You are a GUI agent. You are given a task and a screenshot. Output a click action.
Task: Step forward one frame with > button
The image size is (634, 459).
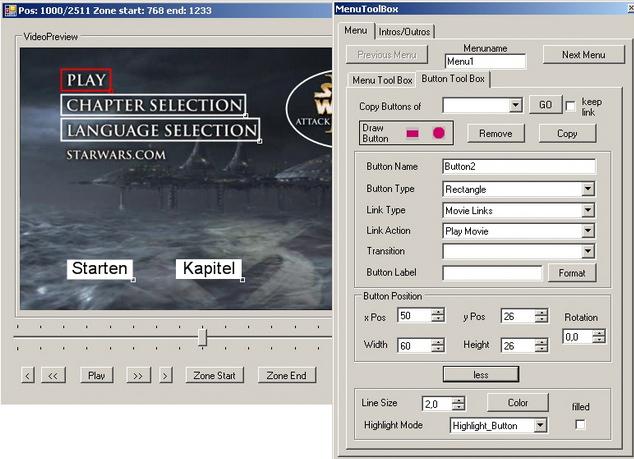pyautogui.click(x=165, y=375)
